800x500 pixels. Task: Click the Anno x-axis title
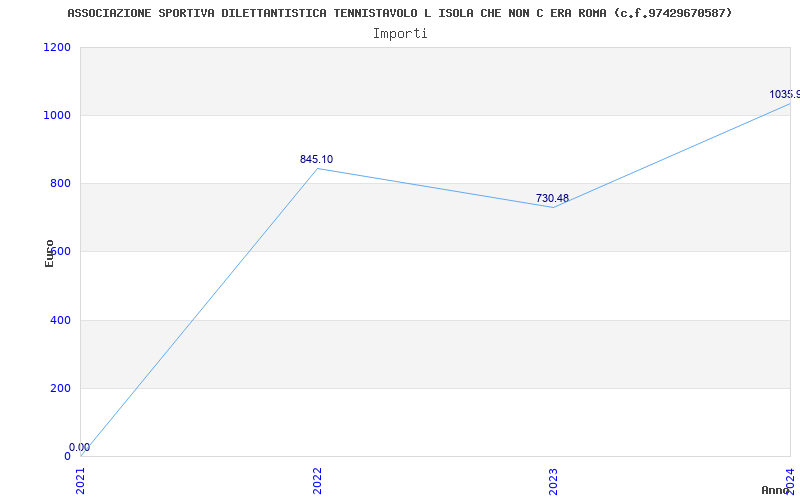(x=775, y=490)
